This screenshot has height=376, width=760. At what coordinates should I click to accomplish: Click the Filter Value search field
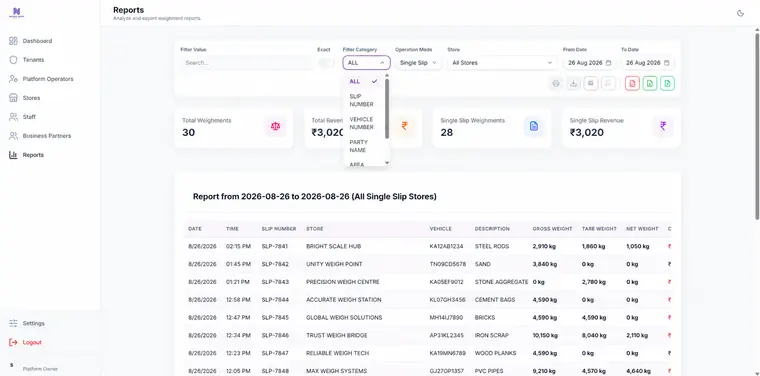246,63
